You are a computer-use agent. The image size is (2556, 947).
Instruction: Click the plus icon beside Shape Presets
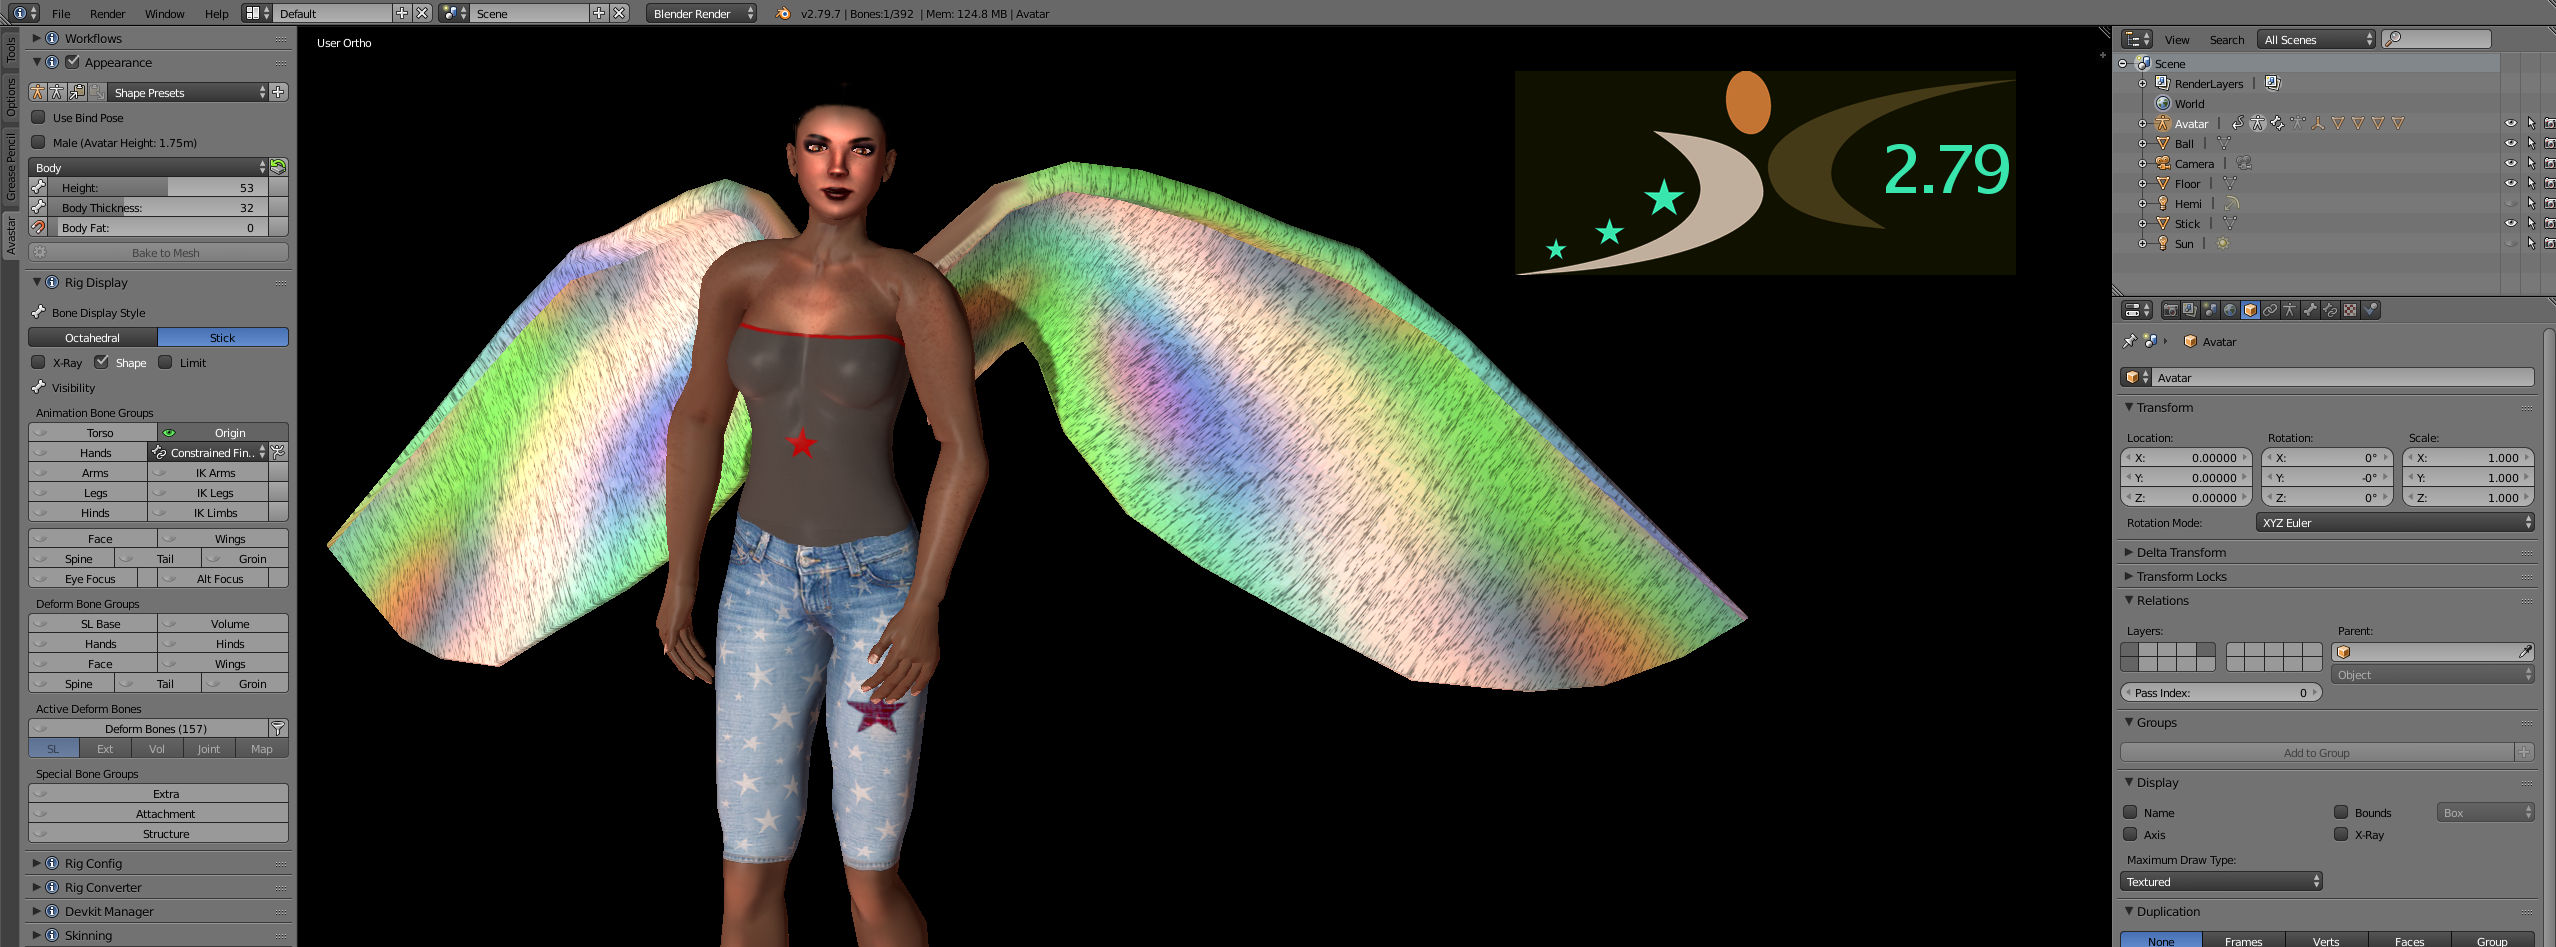[x=279, y=92]
